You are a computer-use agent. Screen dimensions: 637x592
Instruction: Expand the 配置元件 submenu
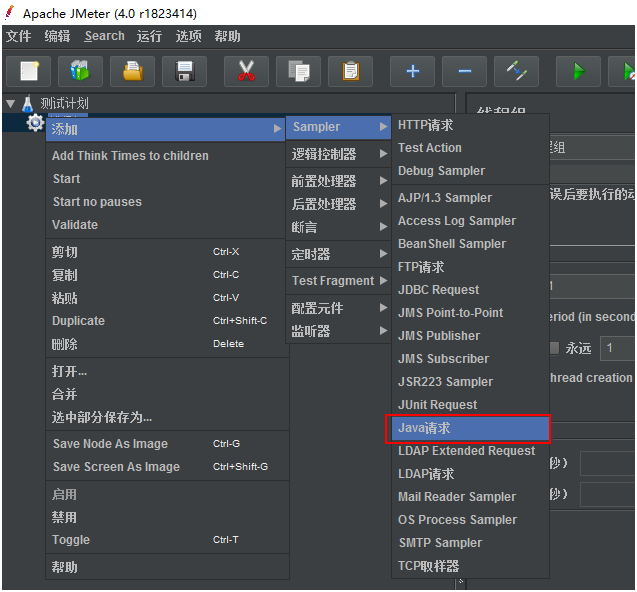[x=338, y=308]
